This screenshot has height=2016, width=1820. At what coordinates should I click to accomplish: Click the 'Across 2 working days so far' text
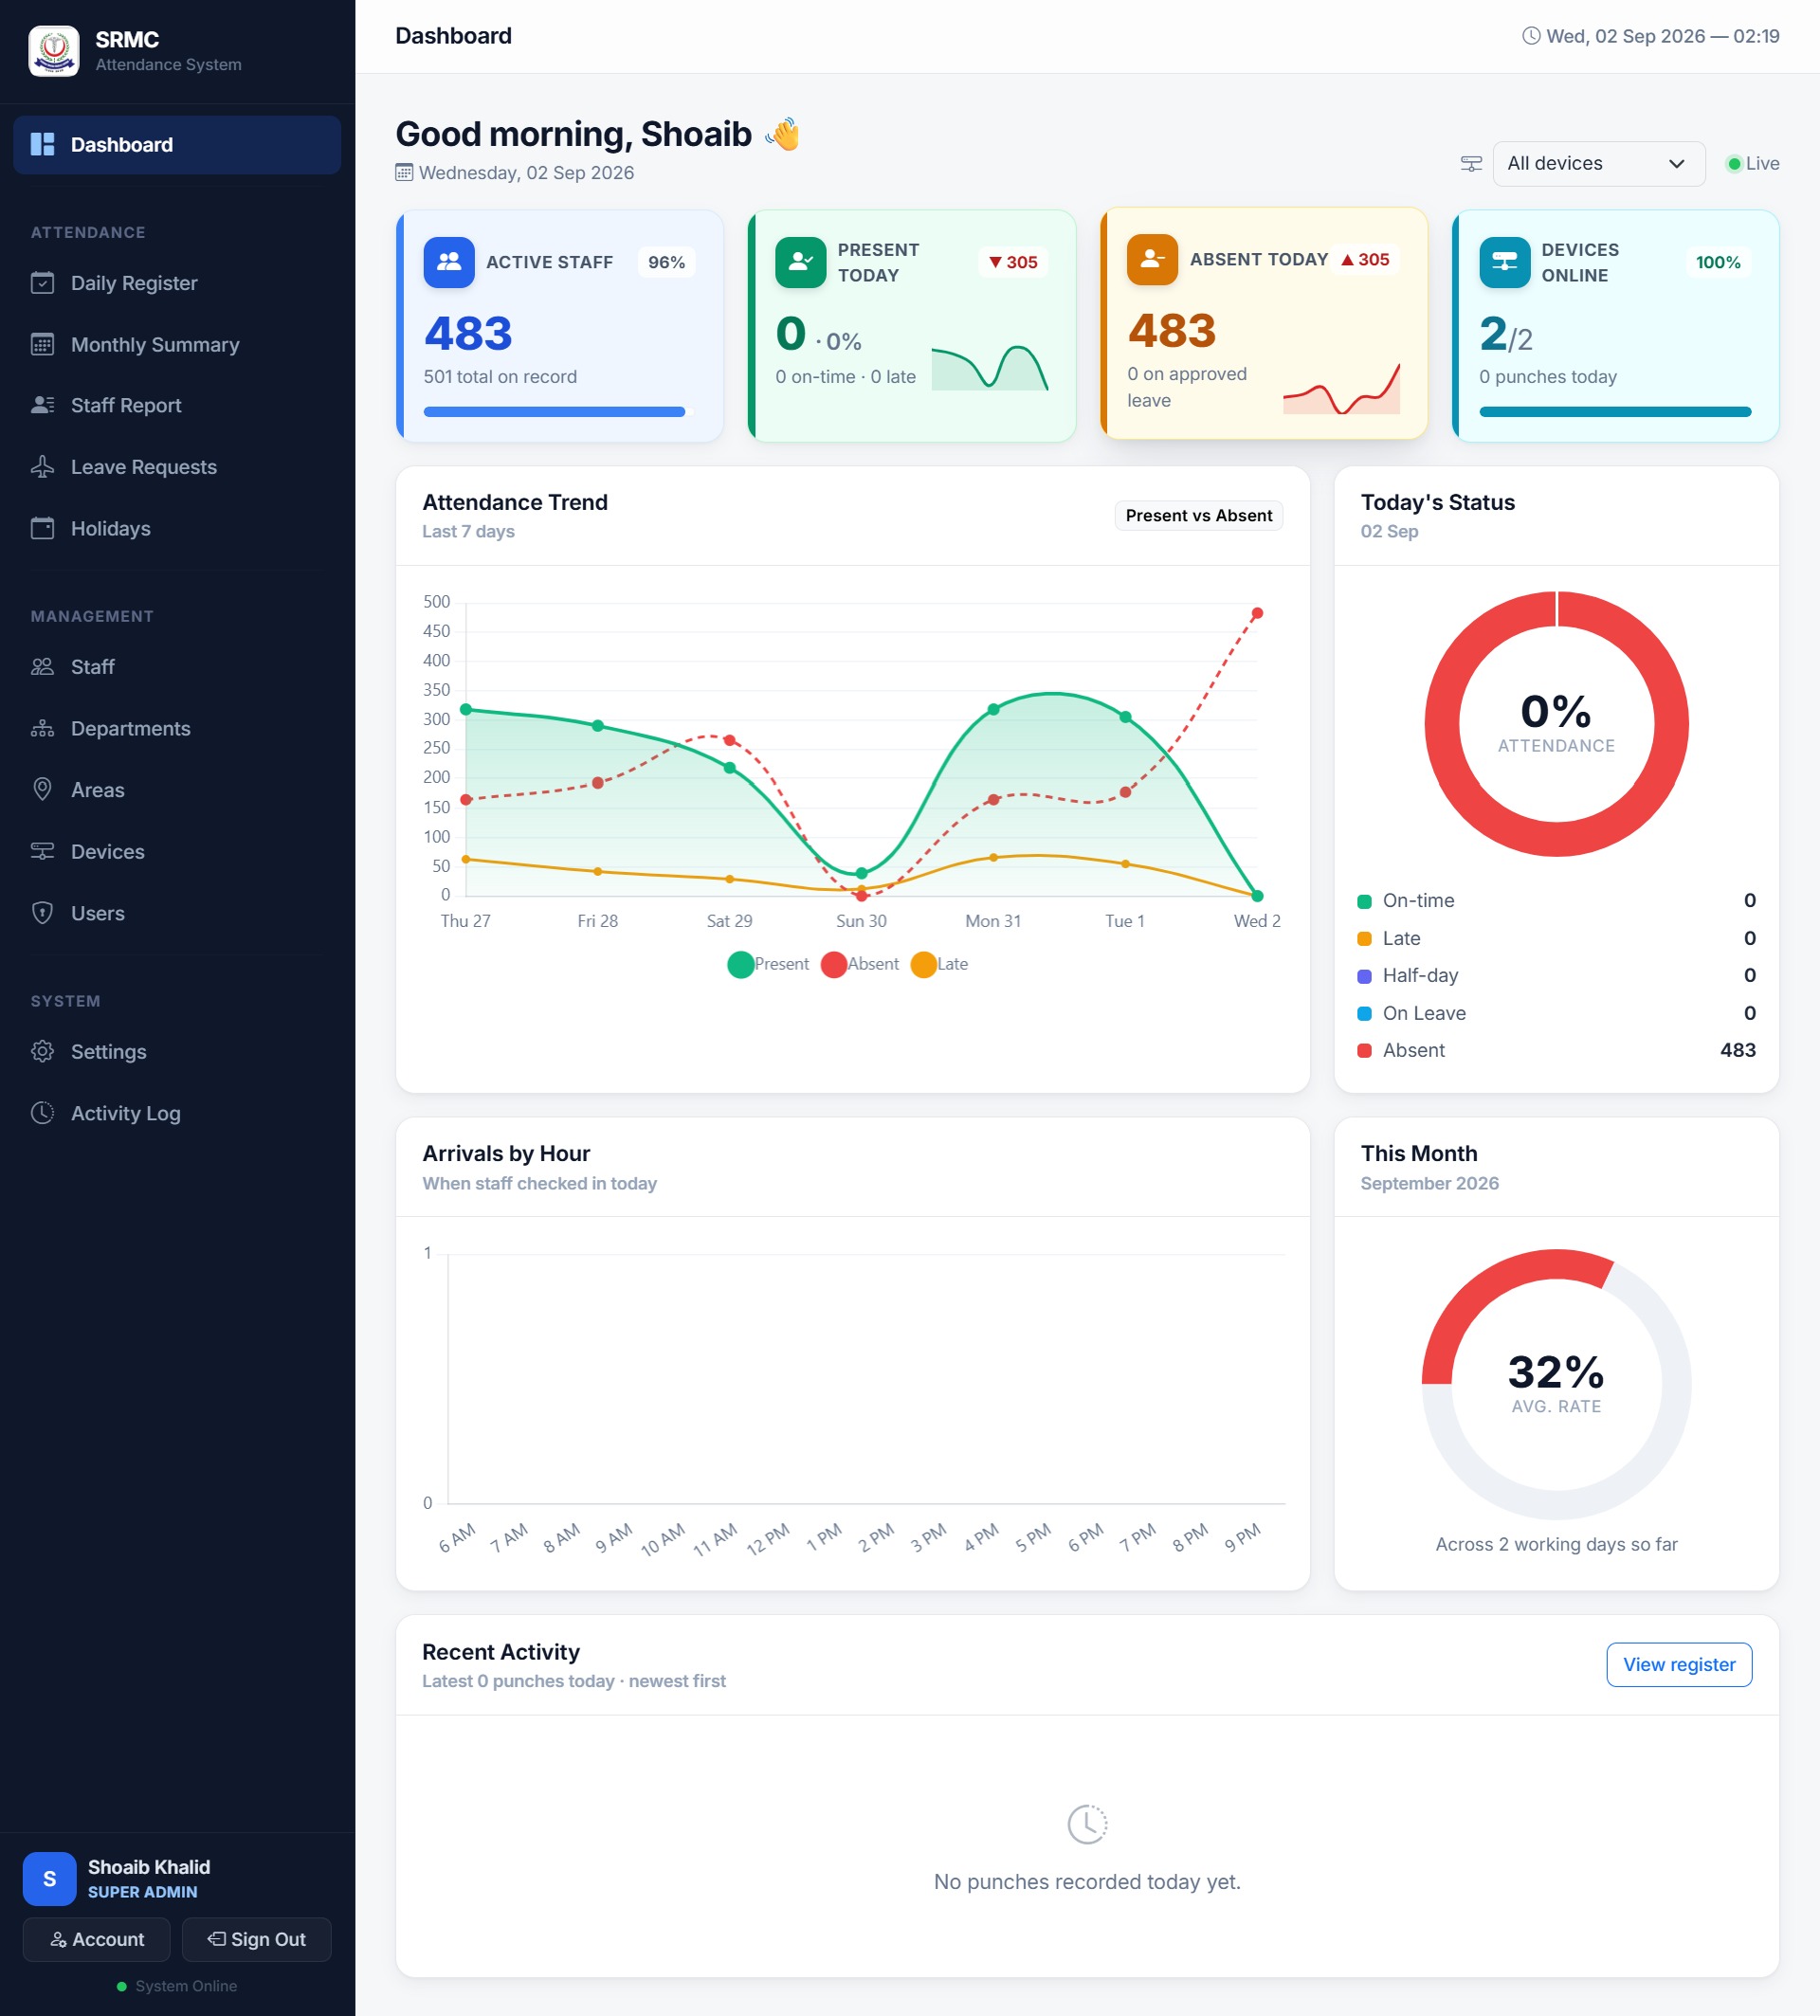tap(1556, 1545)
